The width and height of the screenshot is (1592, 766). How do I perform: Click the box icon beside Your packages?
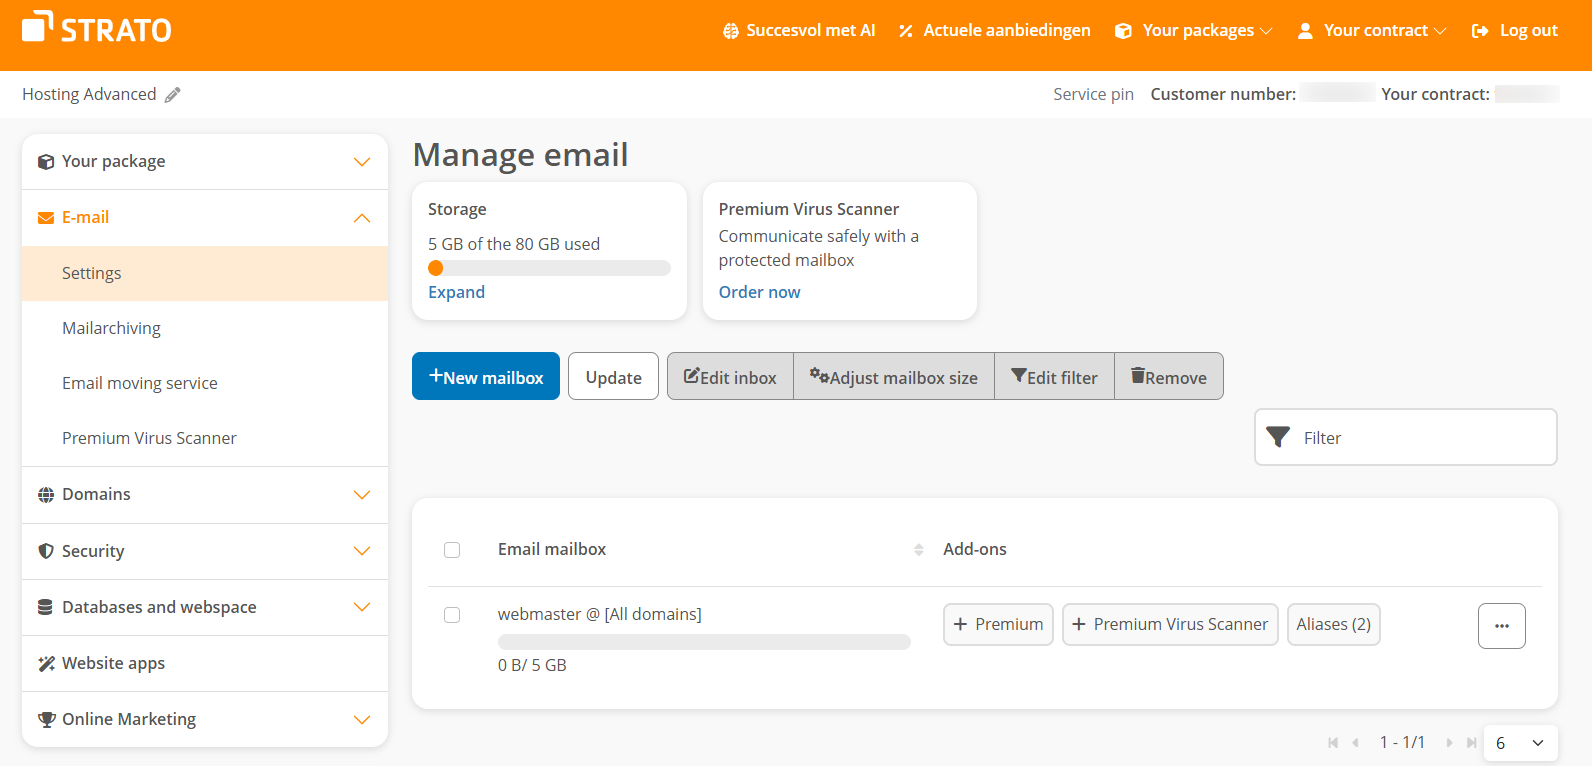1123,31
